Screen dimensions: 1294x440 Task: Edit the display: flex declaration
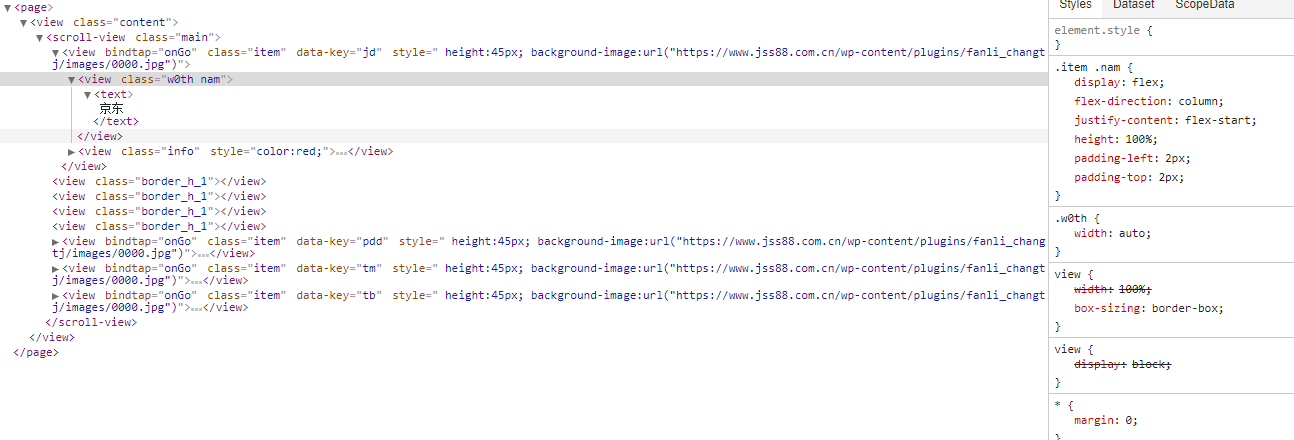click(x=1120, y=83)
